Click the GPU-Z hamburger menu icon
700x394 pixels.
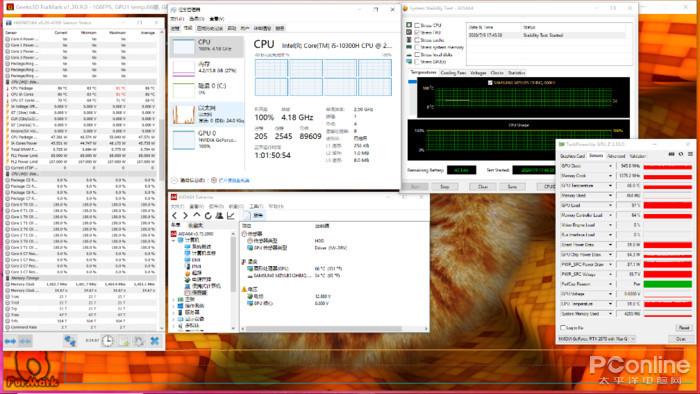(690, 154)
